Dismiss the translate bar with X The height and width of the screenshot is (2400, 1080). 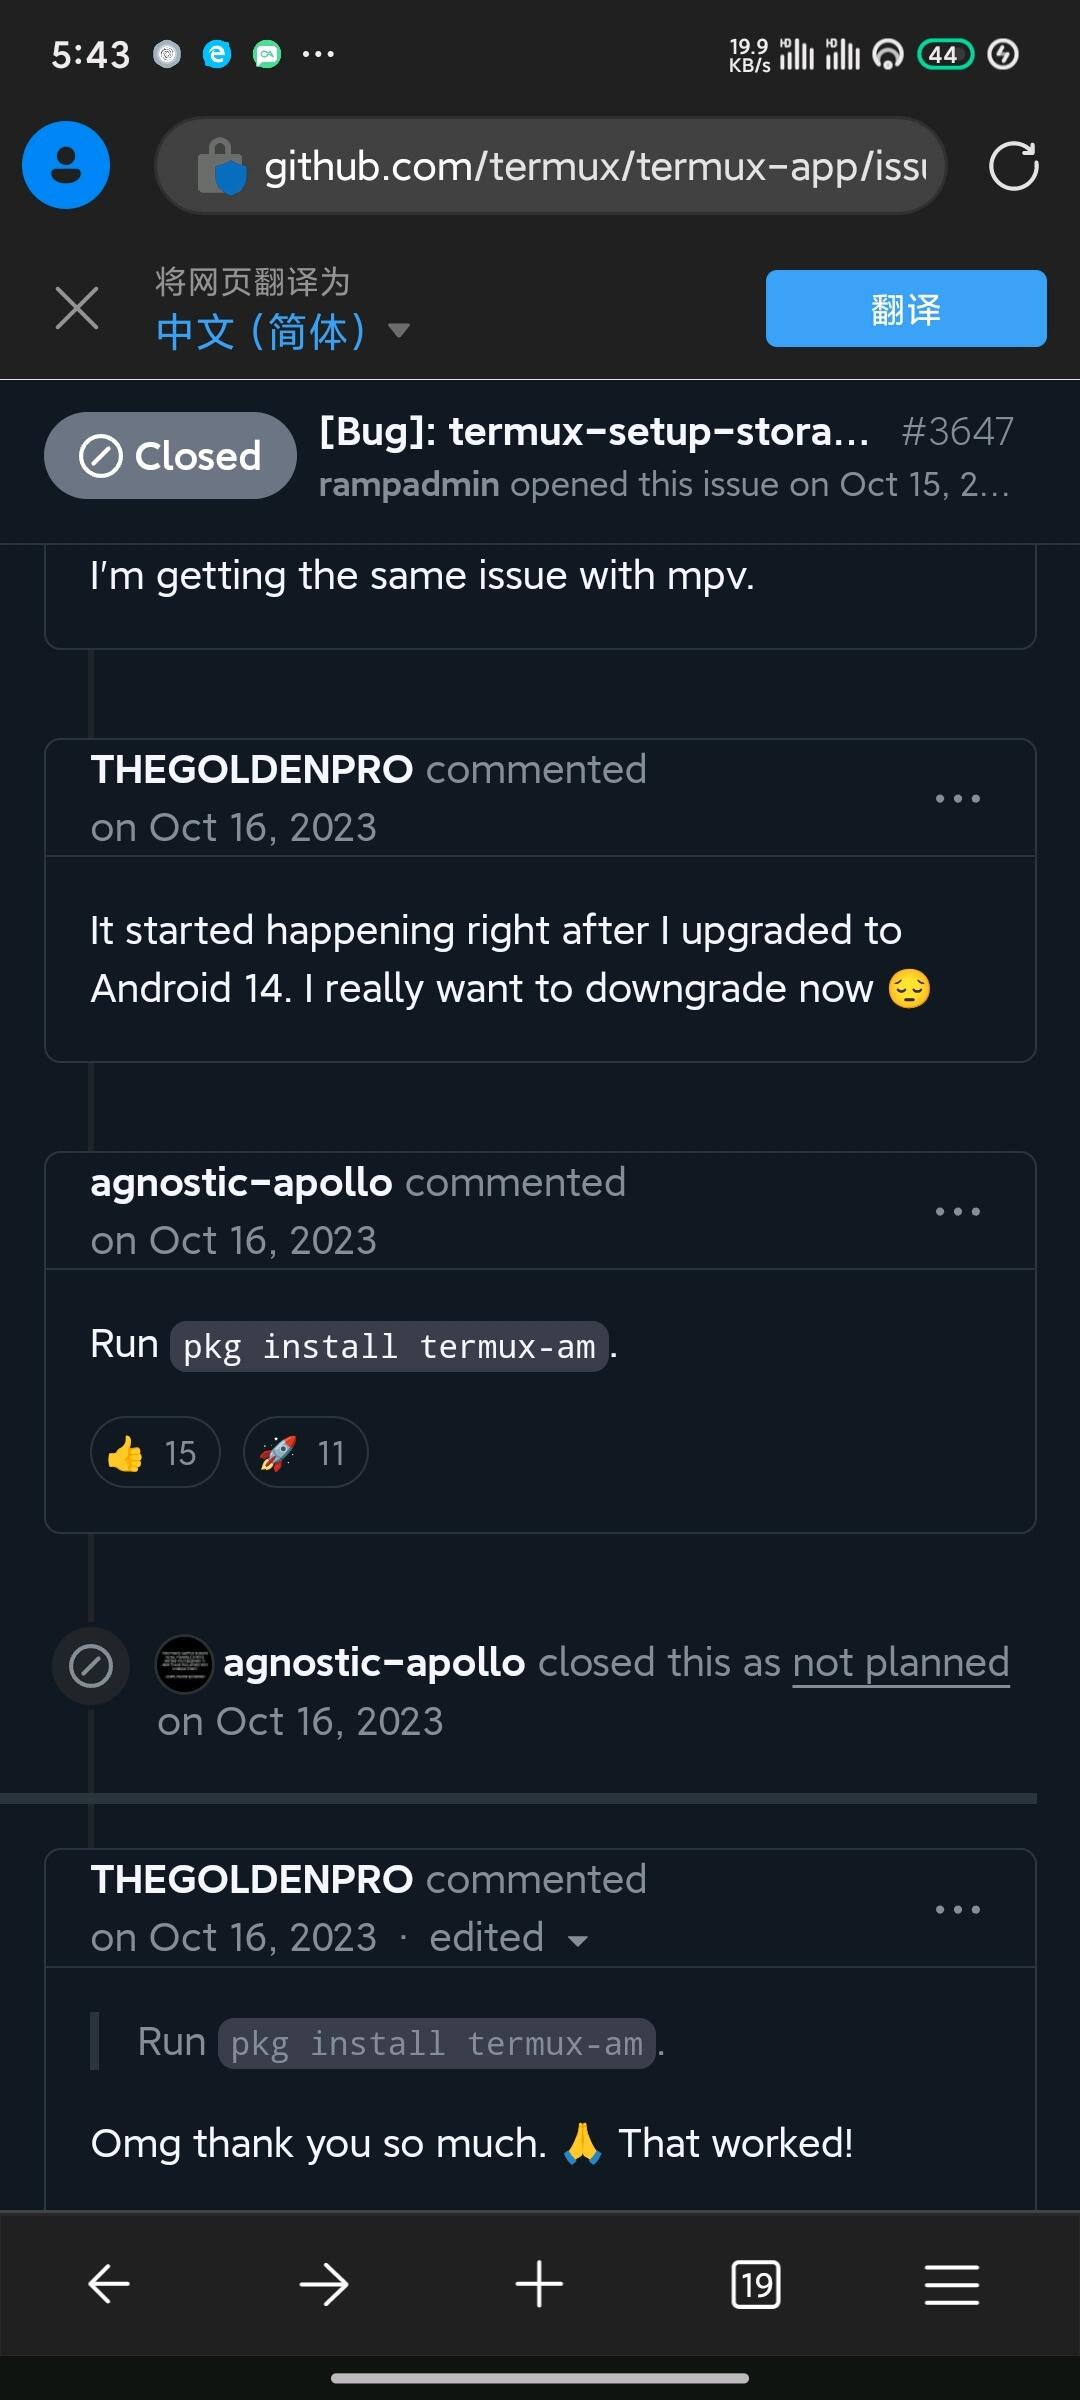(77, 308)
